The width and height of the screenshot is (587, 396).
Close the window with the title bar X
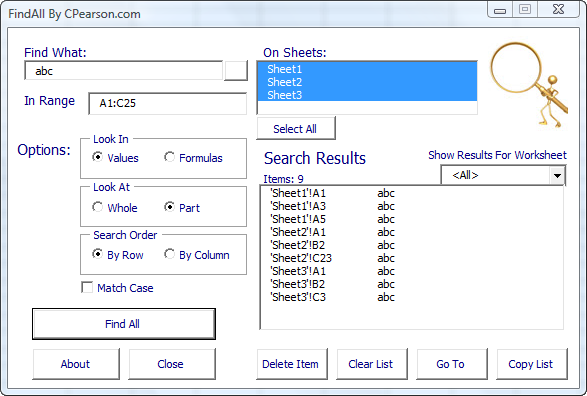pos(559,10)
